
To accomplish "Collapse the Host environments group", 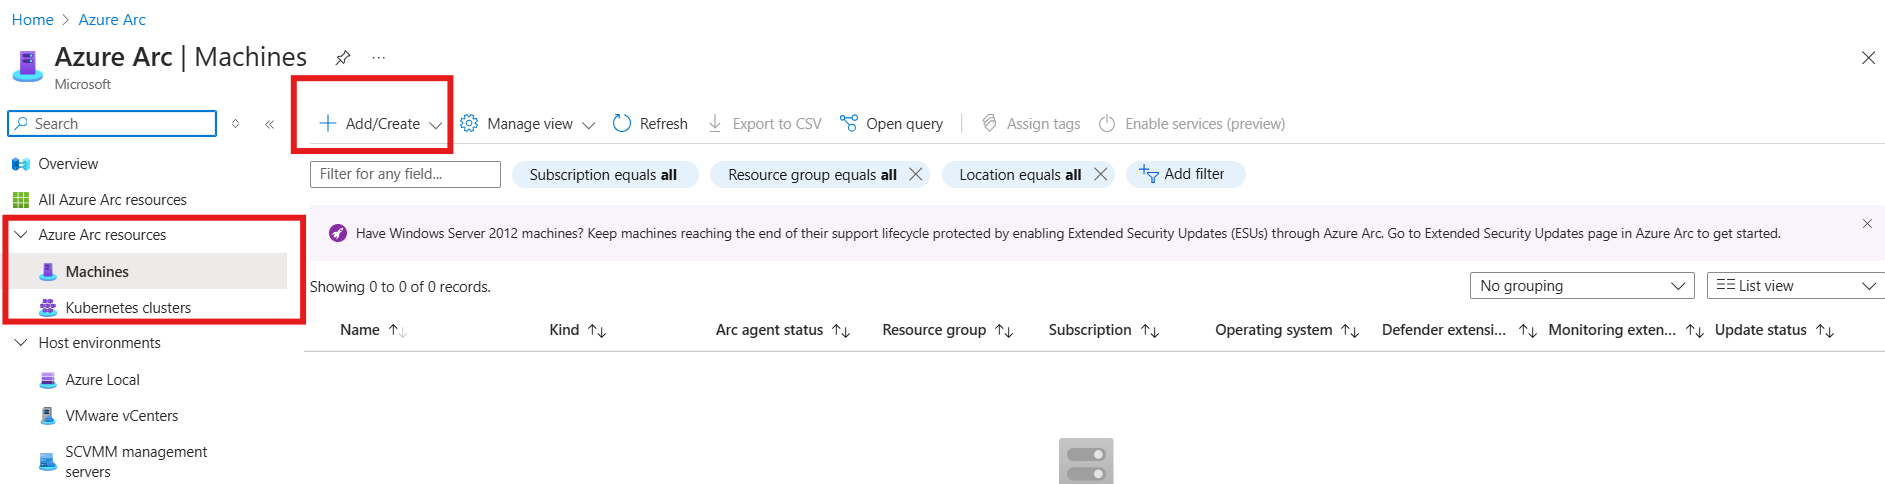I will 21,342.
